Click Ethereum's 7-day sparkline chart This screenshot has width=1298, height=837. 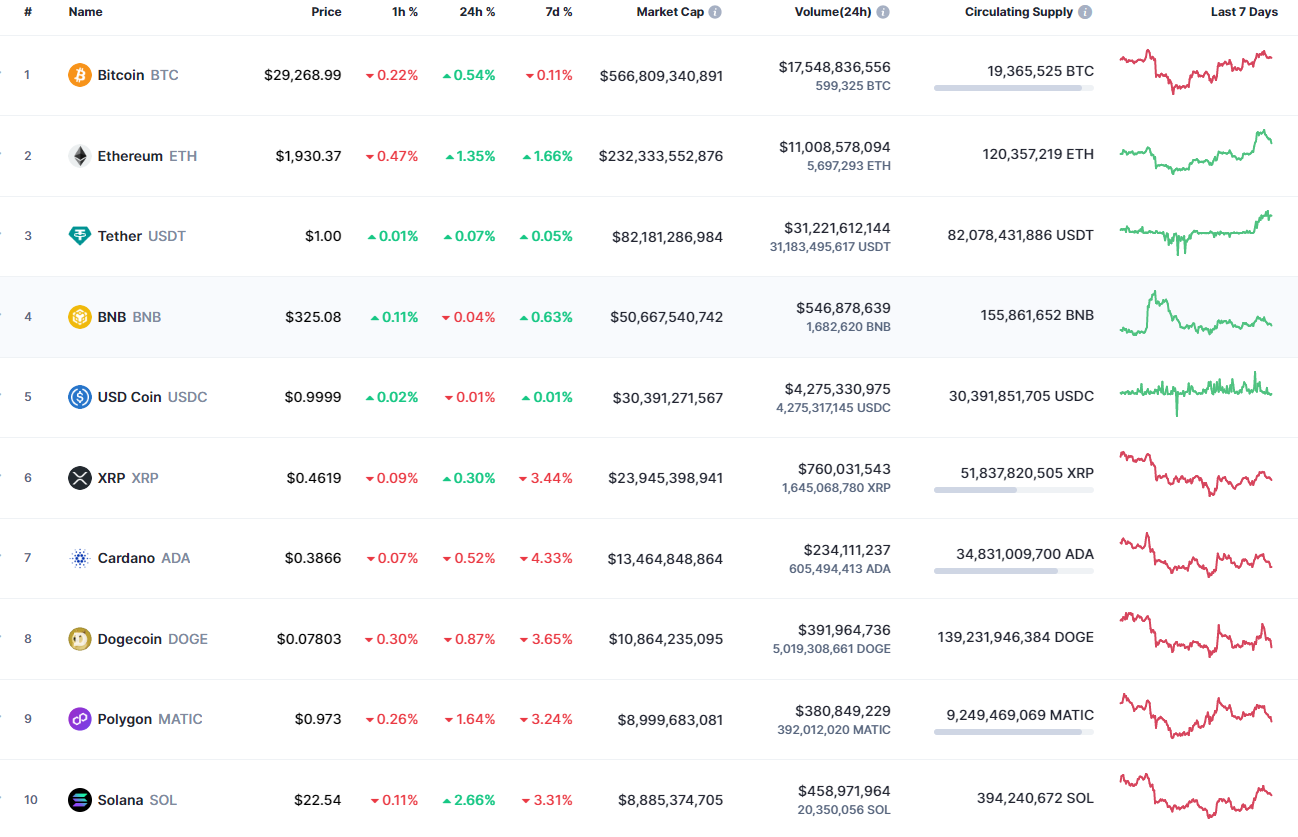pos(1196,154)
